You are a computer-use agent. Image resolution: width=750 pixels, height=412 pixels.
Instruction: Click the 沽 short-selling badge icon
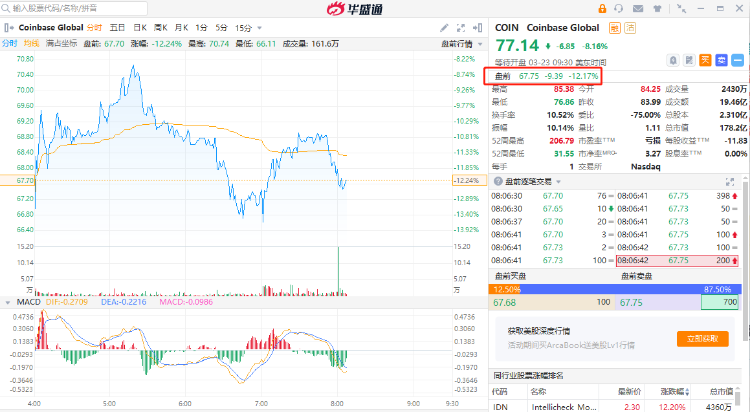tap(630, 28)
